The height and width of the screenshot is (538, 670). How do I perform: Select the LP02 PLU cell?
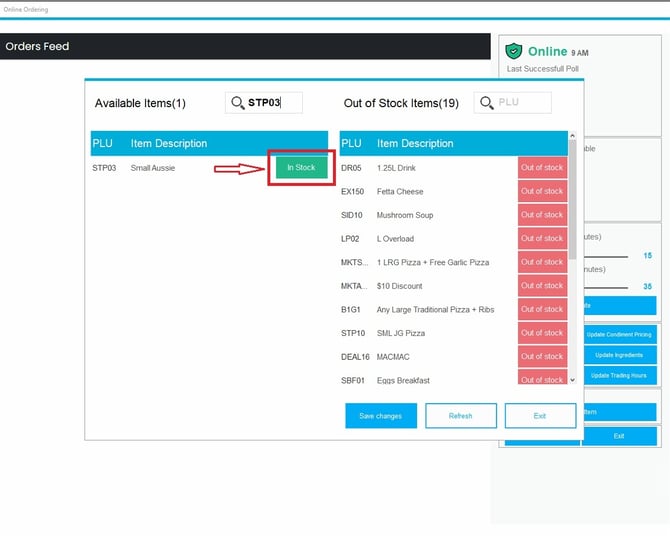(350, 239)
